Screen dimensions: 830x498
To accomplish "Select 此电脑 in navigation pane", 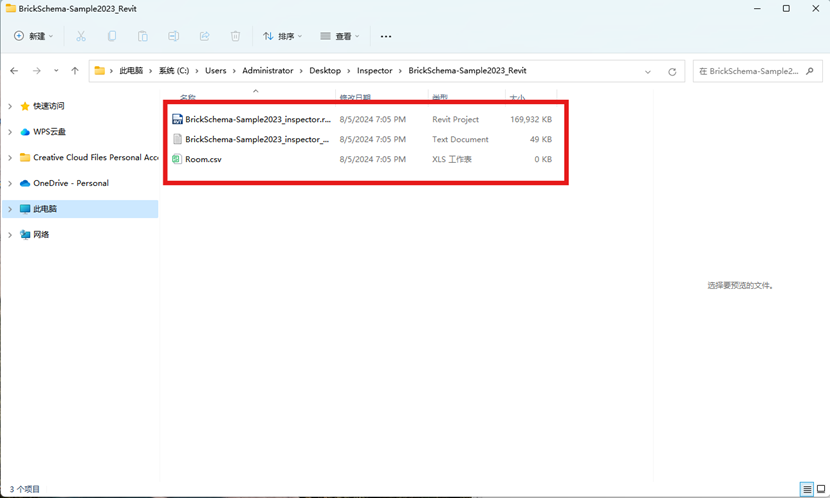I will point(80,209).
